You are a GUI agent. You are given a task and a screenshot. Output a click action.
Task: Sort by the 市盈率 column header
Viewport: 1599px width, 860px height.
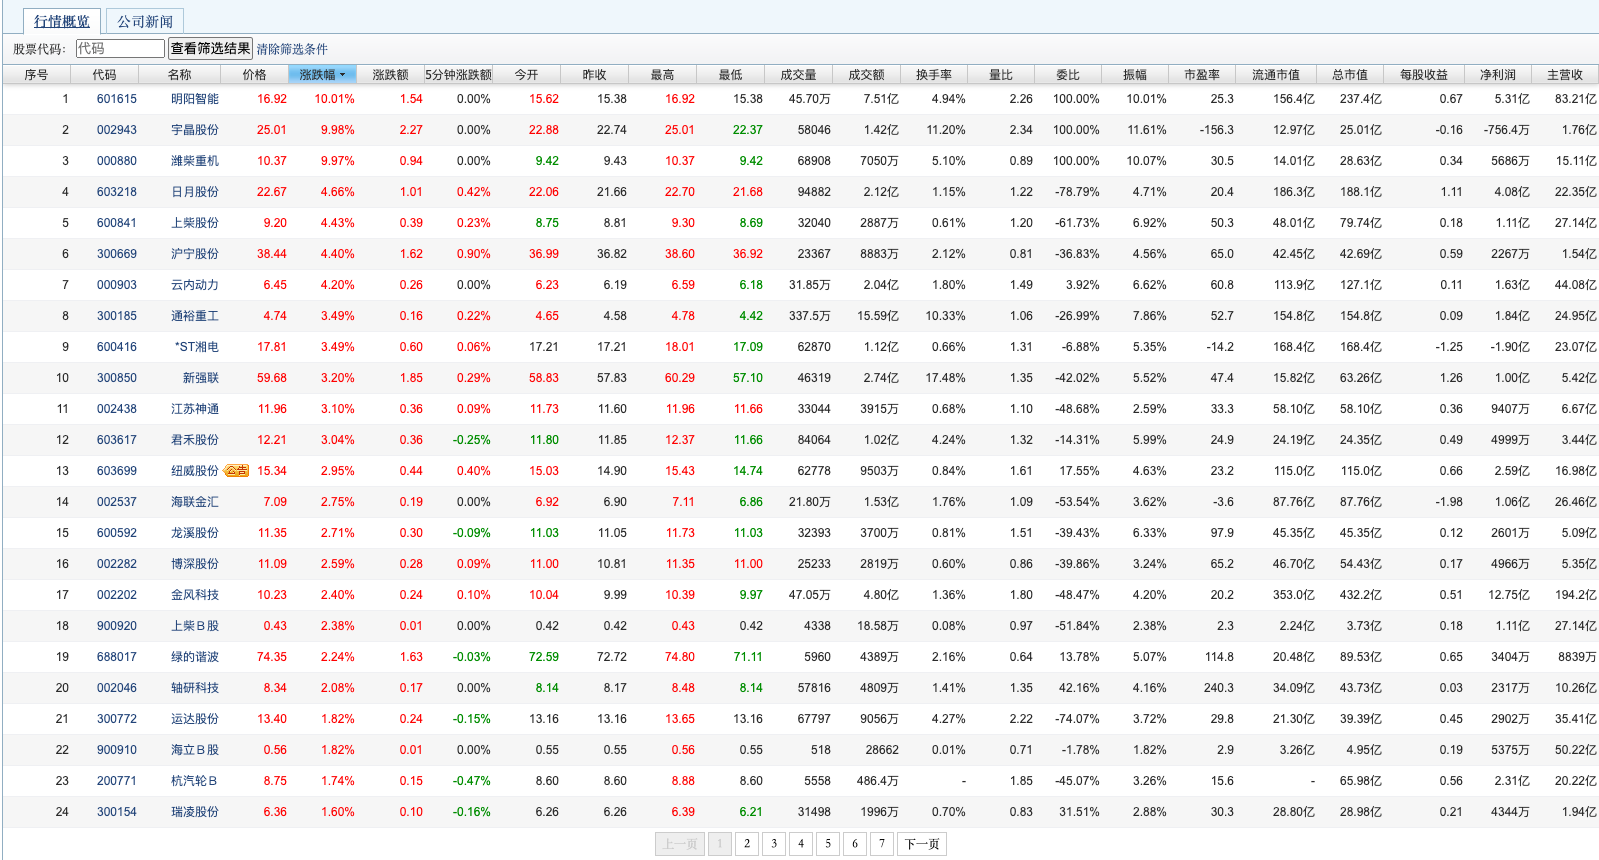pyautogui.click(x=1202, y=75)
